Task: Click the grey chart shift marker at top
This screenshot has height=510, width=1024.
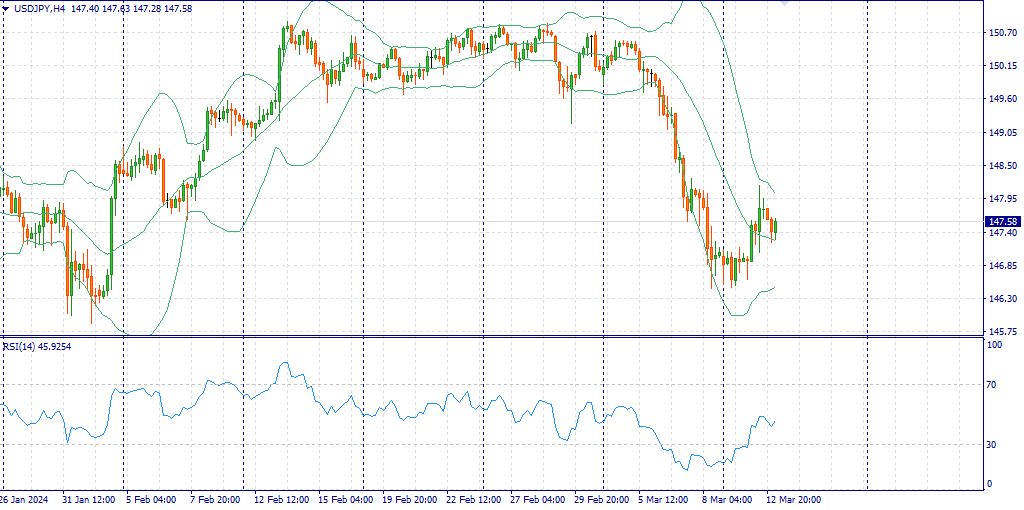Action: [783, 4]
